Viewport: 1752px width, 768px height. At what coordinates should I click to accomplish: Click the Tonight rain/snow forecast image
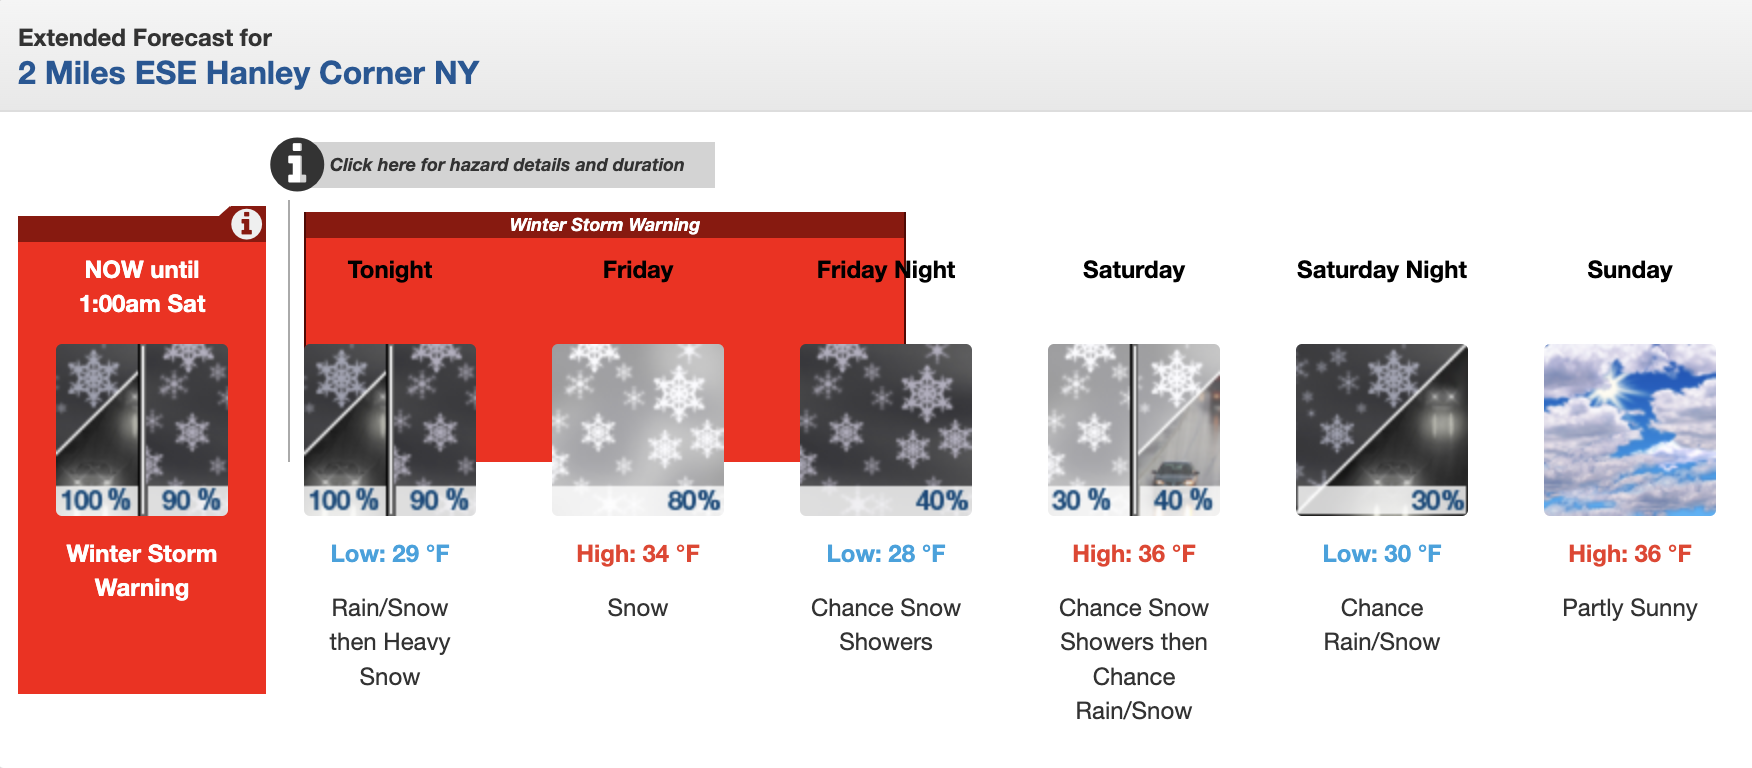[x=390, y=430]
